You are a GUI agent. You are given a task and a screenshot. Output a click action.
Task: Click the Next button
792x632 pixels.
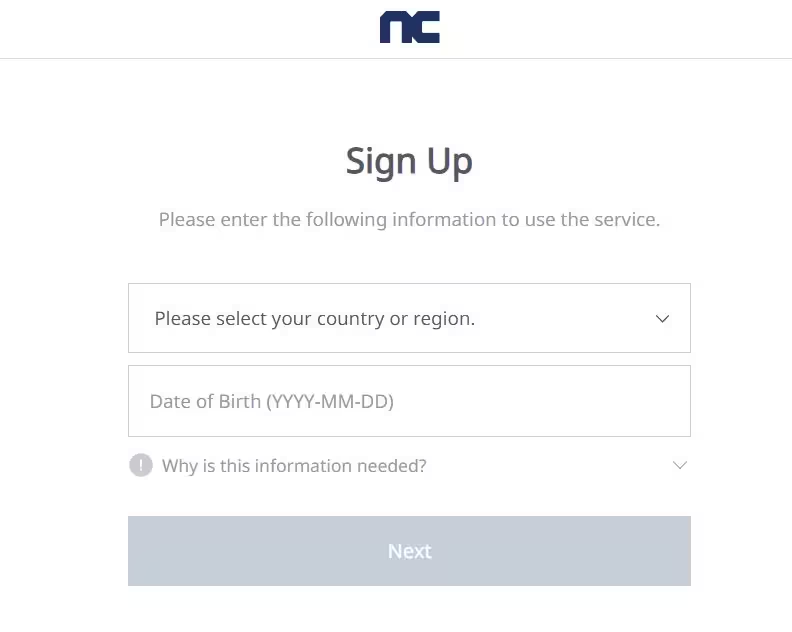[x=409, y=551]
